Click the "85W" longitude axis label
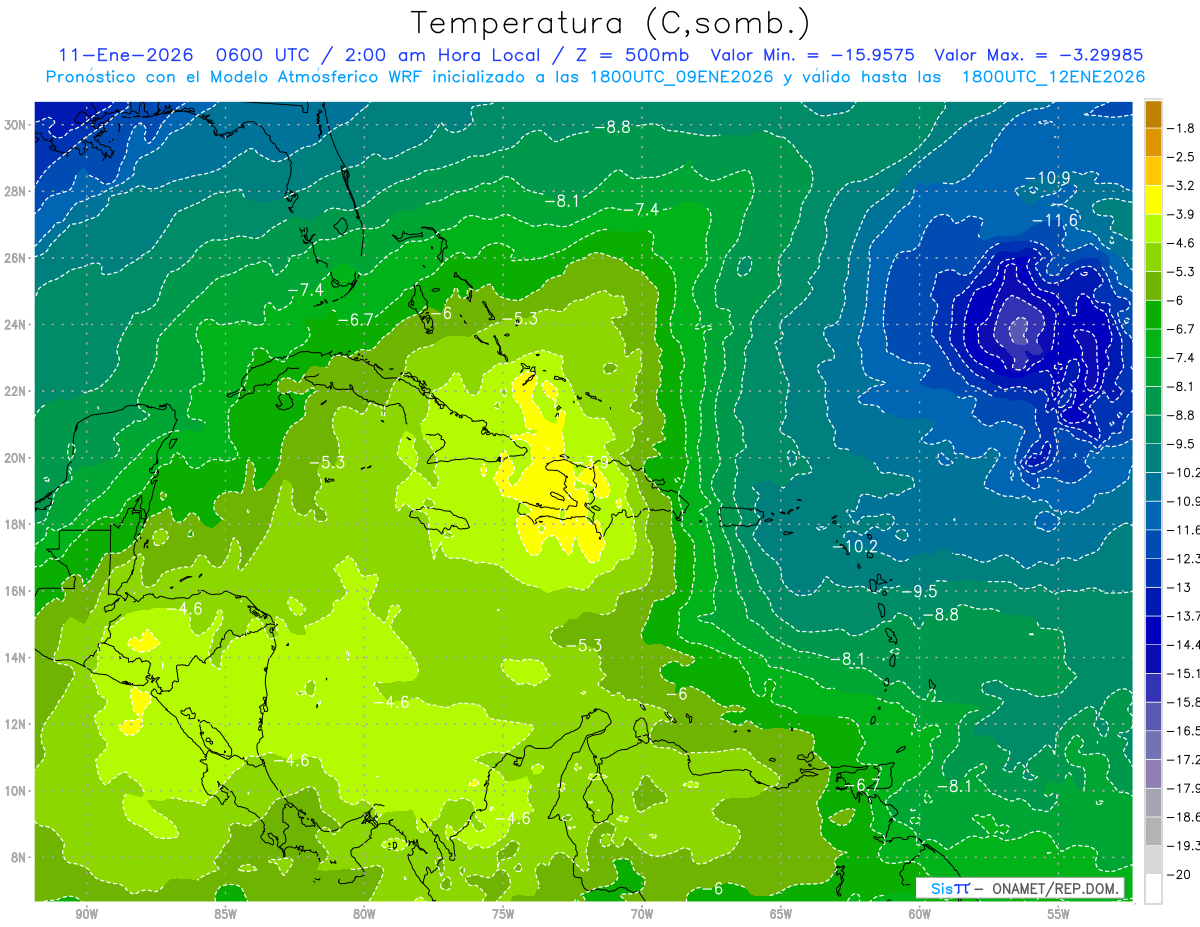Image resolution: width=1200 pixels, height=927 pixels. (225, 914)
